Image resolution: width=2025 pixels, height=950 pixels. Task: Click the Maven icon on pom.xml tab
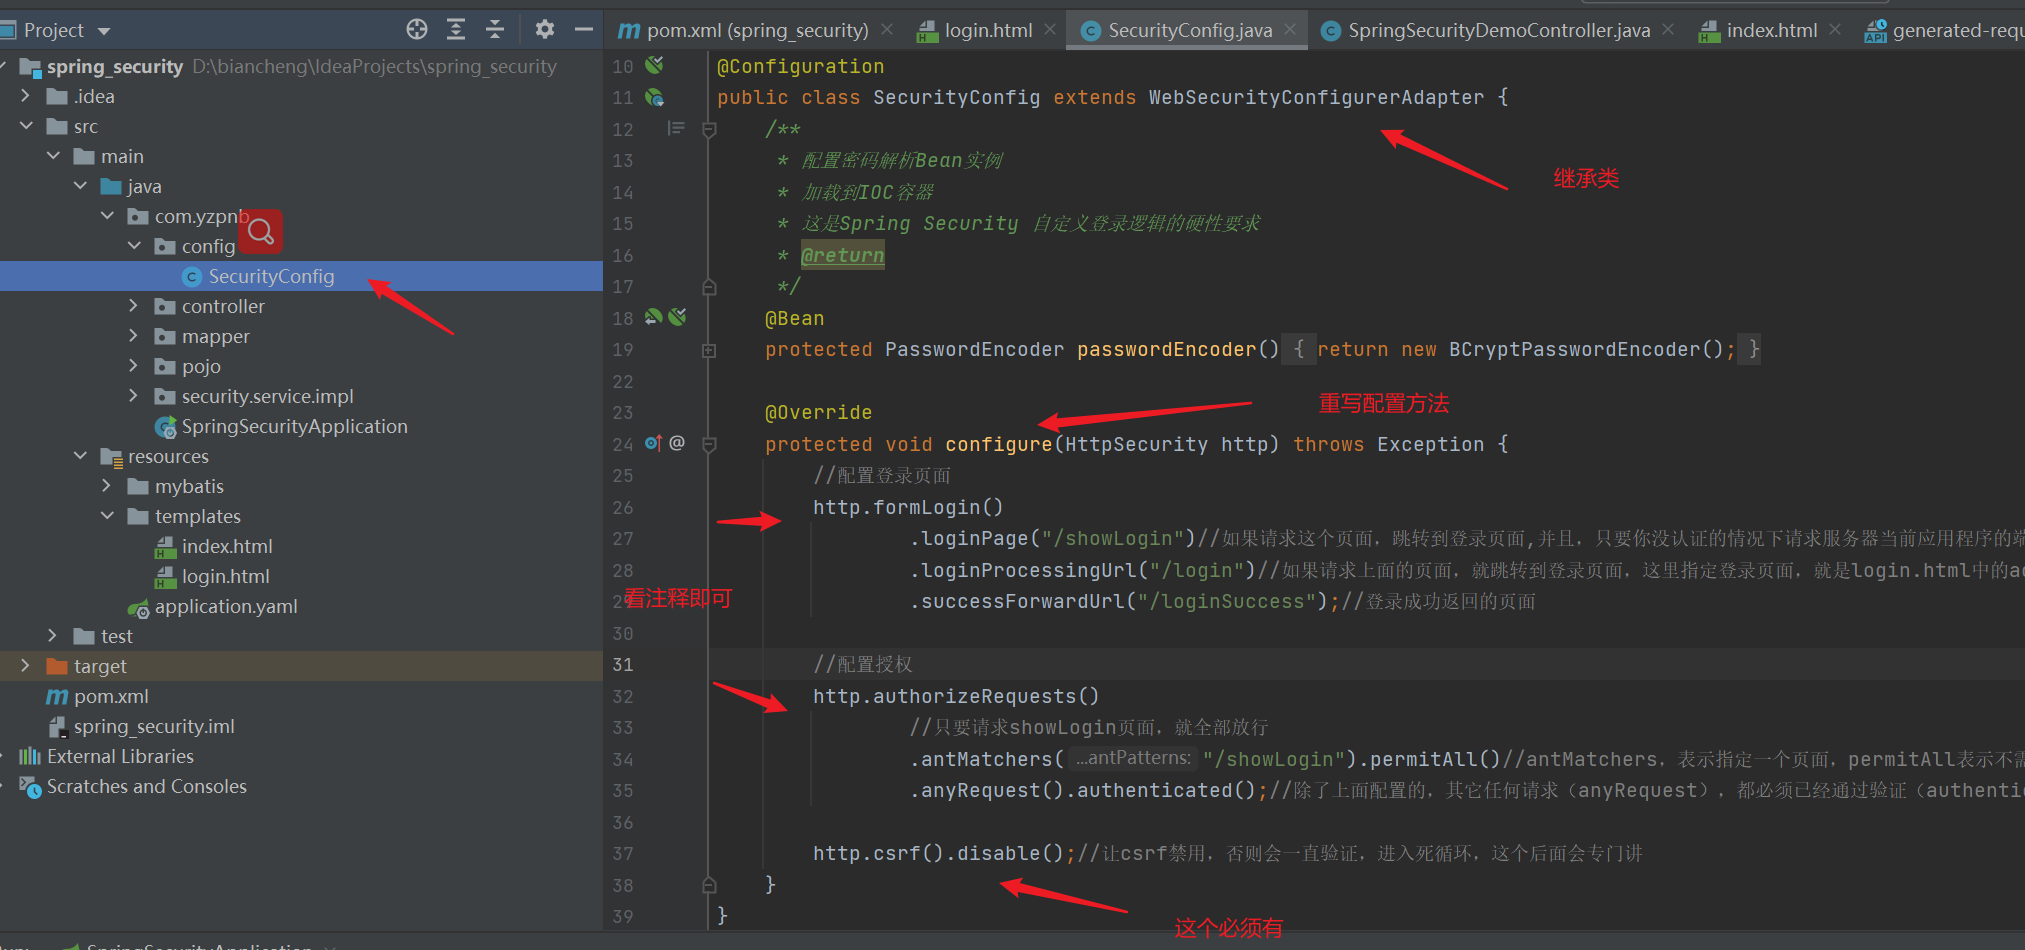(x=628, y=29)
